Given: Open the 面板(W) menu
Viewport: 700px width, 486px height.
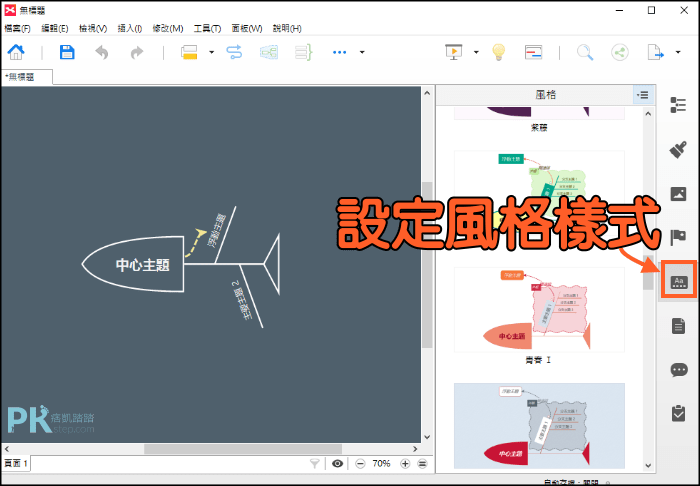Looking at the screenshot, I should [247, 29].
